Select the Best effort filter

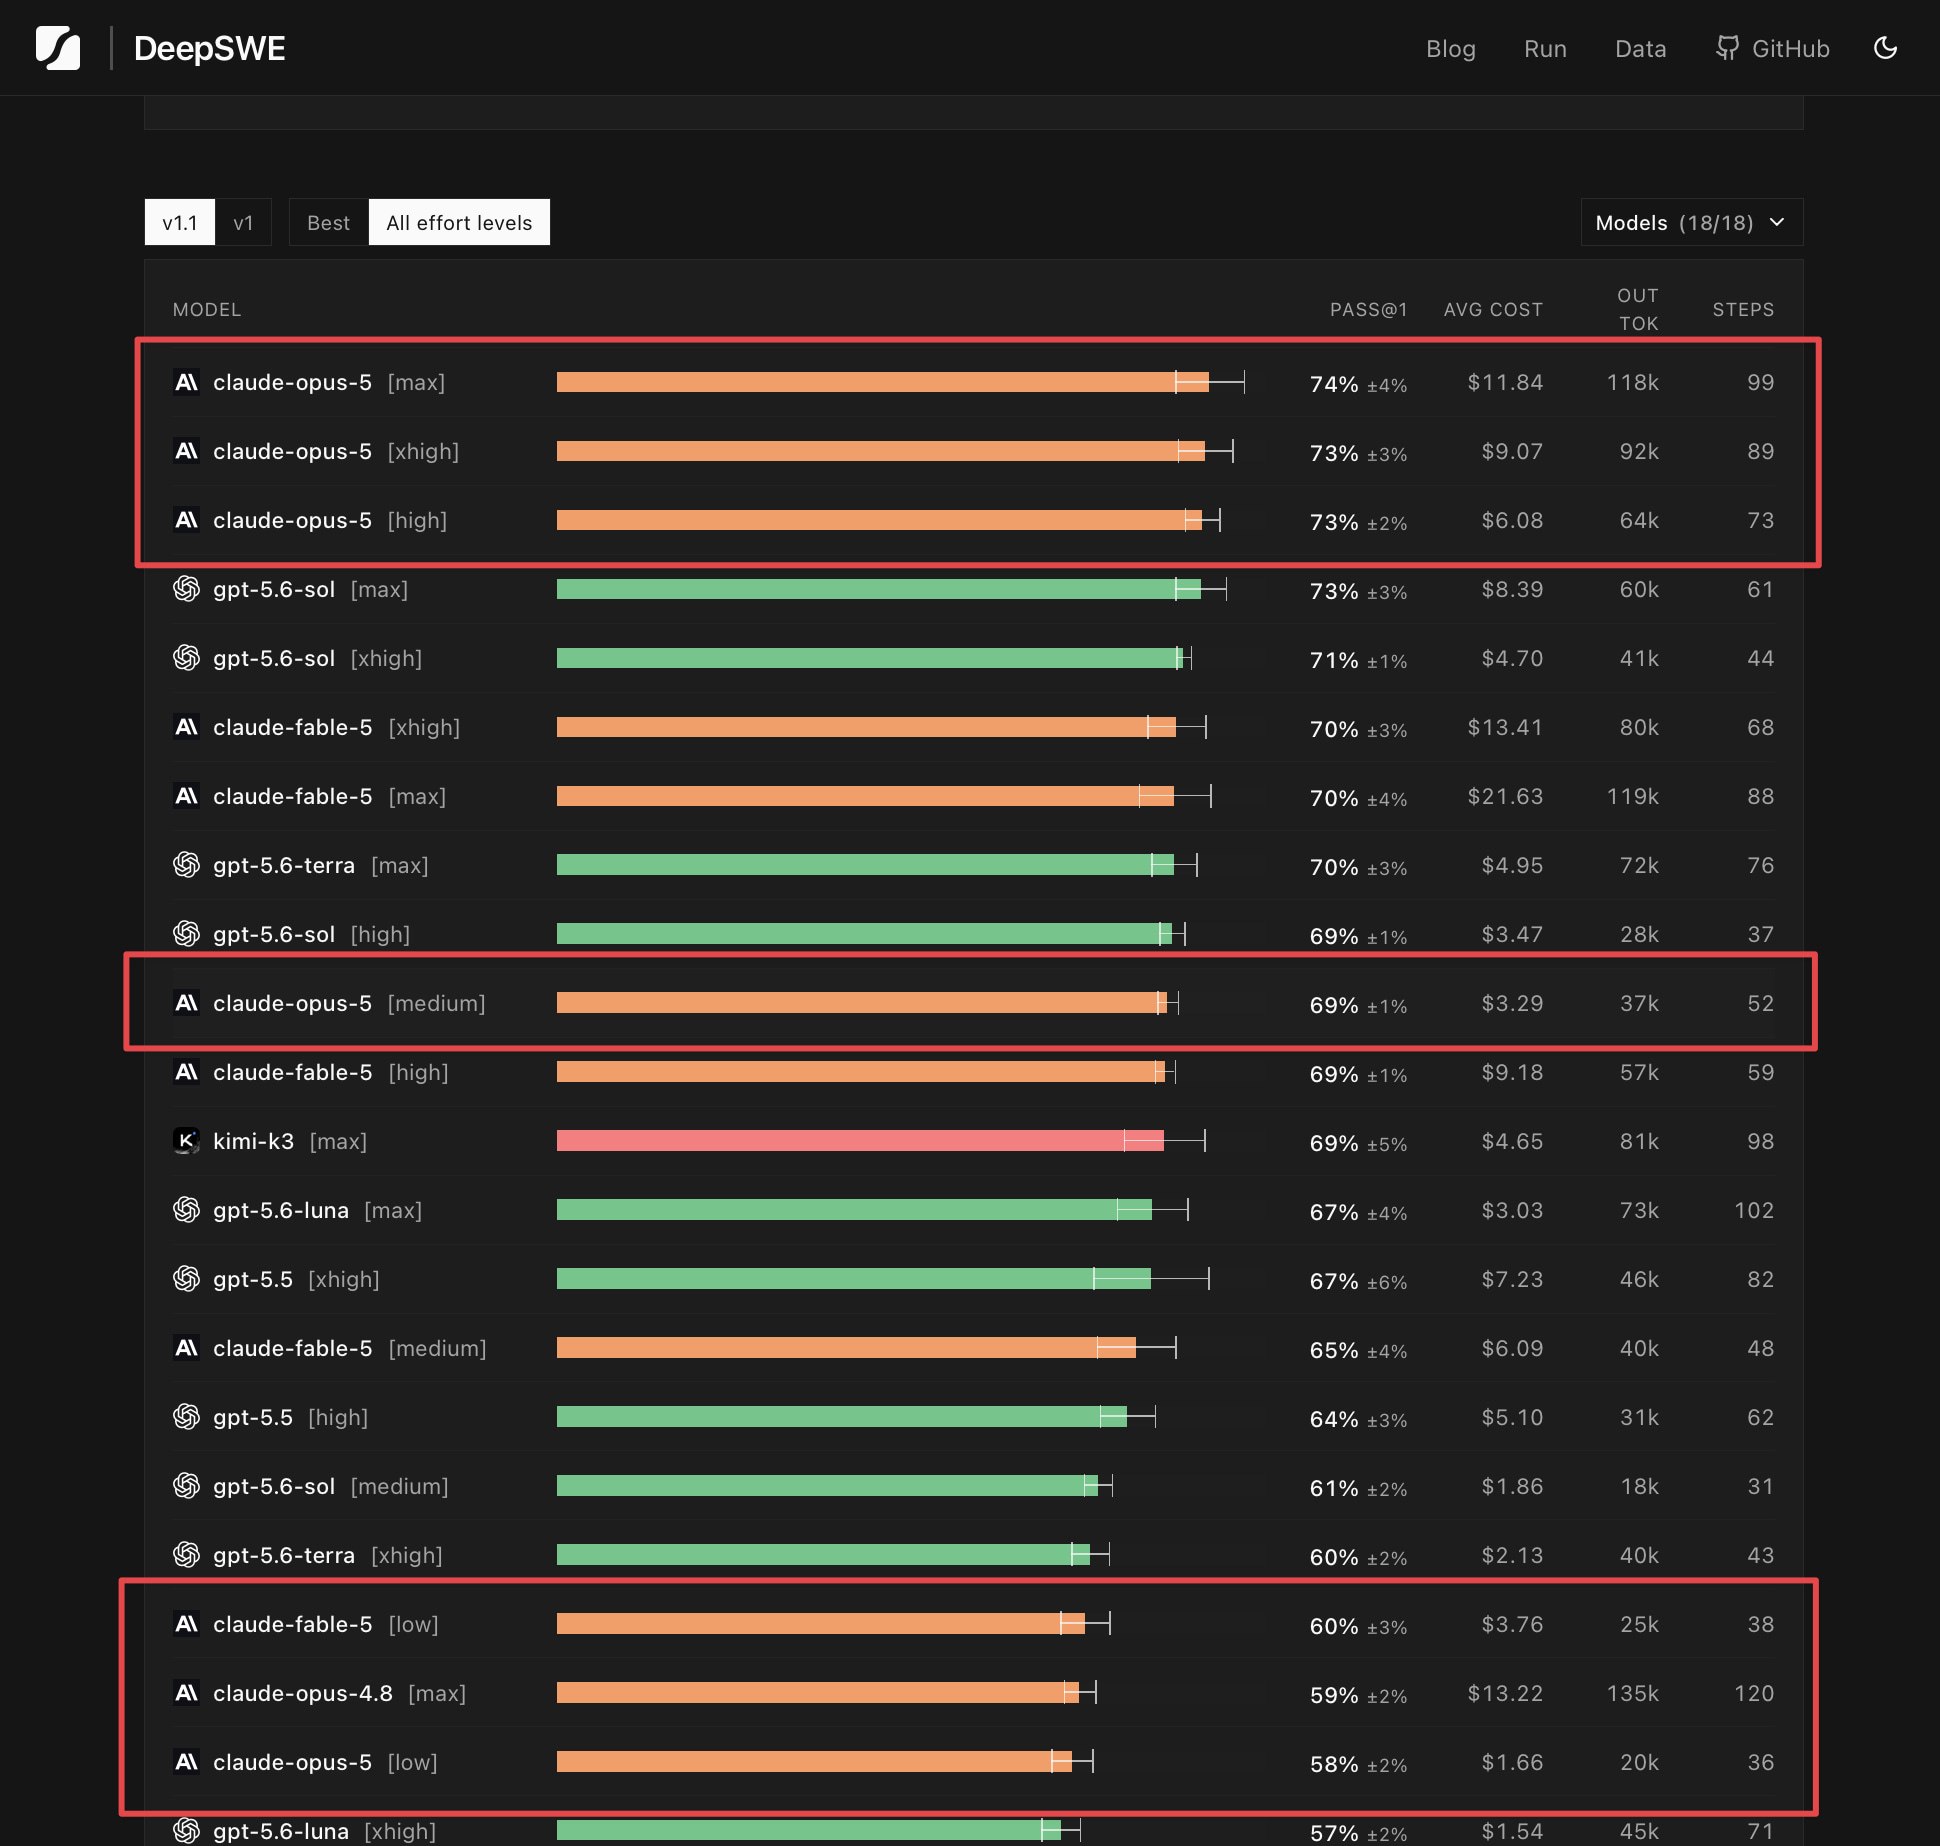click(328, 222)
